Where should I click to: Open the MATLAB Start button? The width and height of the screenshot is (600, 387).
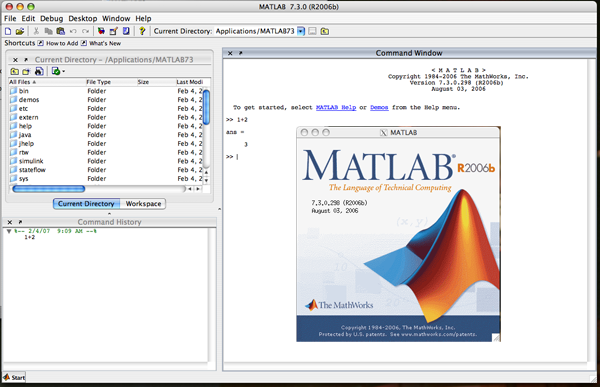tap(14, 377)
